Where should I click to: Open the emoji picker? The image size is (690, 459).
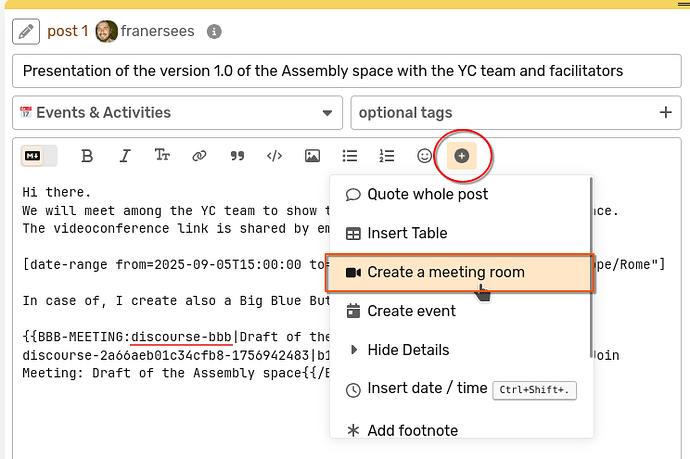click(x=425, y=156)
